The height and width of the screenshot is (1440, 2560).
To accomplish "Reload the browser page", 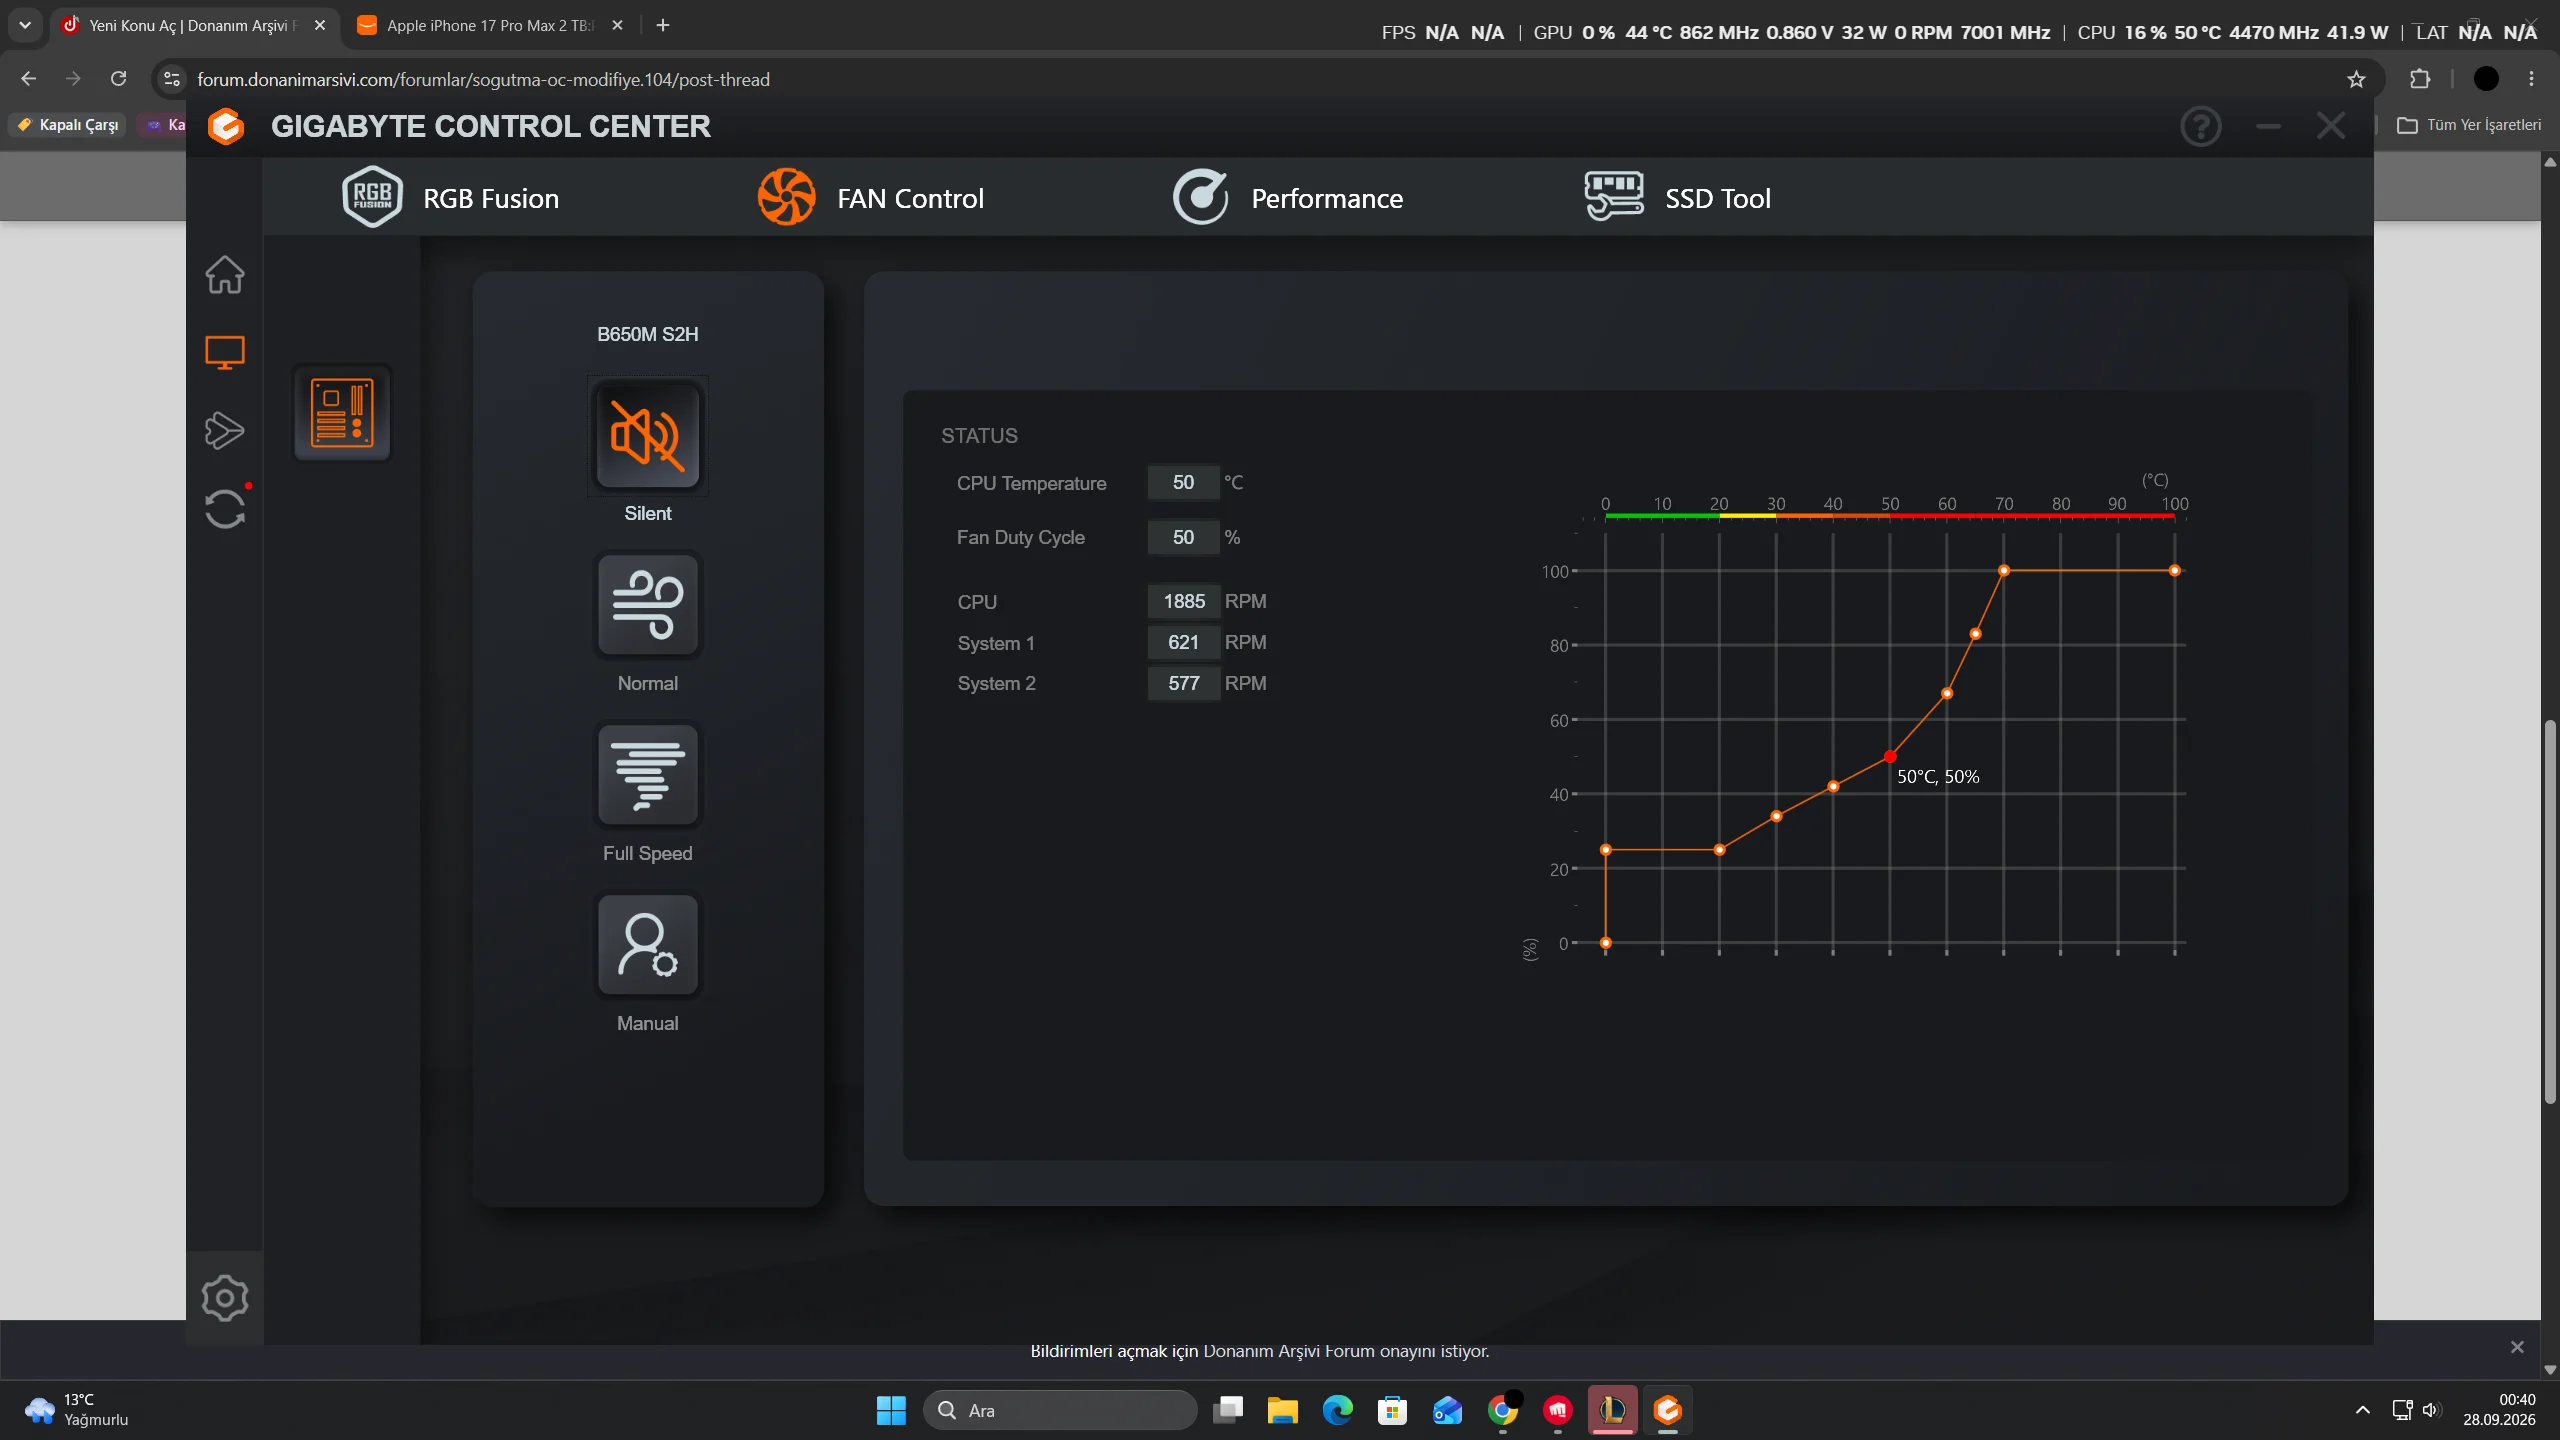I will point(119,79).
